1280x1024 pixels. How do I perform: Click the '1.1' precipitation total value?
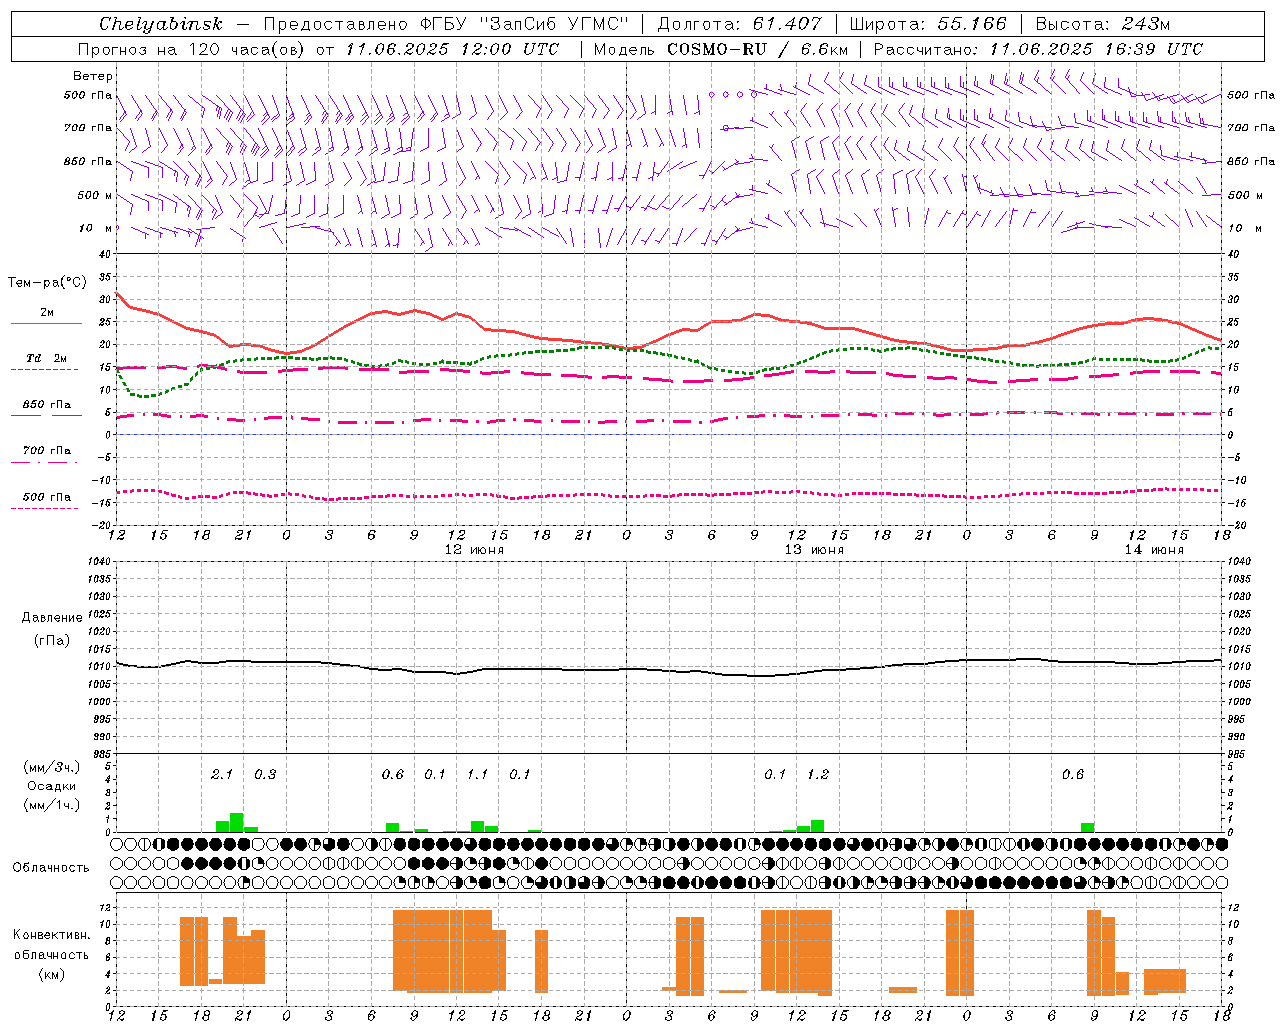[x=477, y=774]
